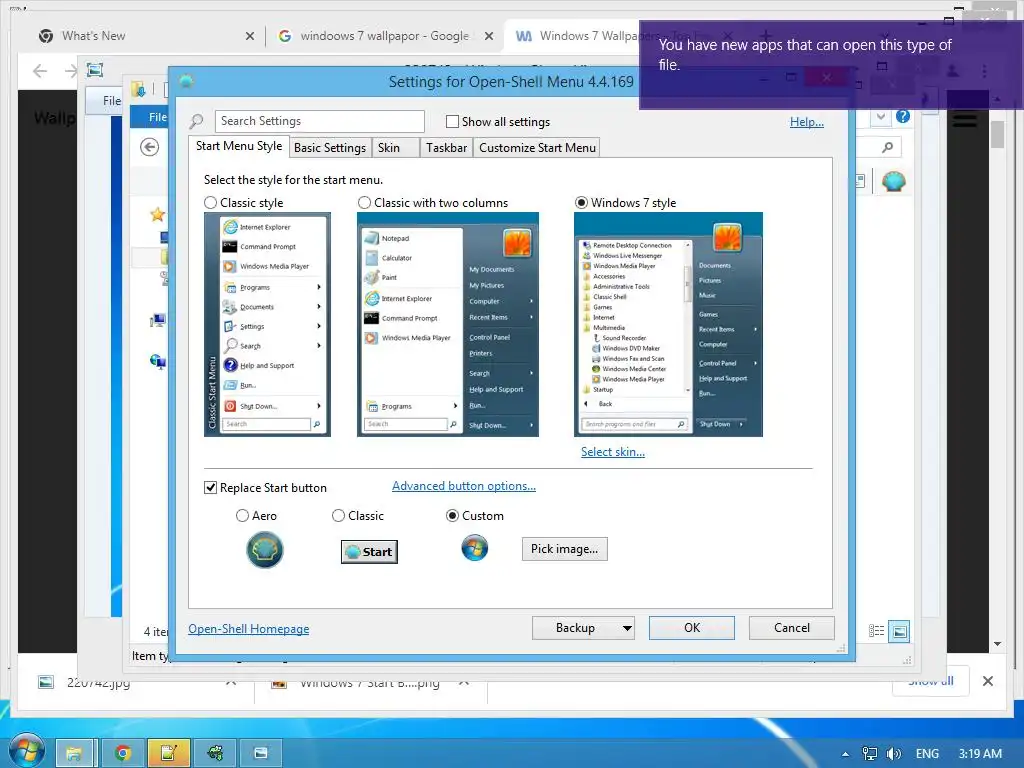The image size is (1024, 768).
Task: Select the Start Menu Style tab
Action: tap(239, 146)
